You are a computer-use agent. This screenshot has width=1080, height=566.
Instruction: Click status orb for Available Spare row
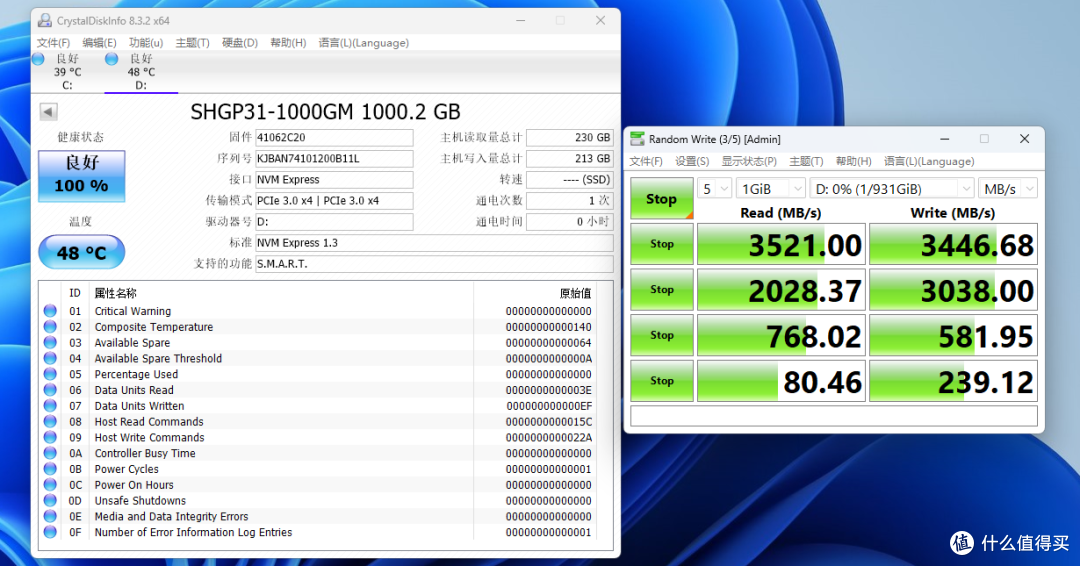[x=50, y=342]
